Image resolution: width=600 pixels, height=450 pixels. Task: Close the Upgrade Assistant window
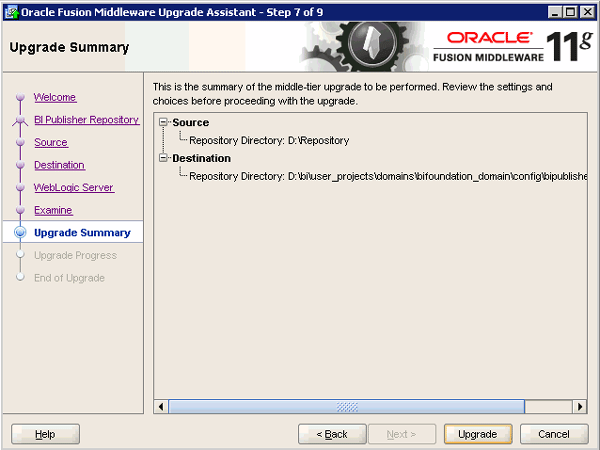[x=587, y=12]
